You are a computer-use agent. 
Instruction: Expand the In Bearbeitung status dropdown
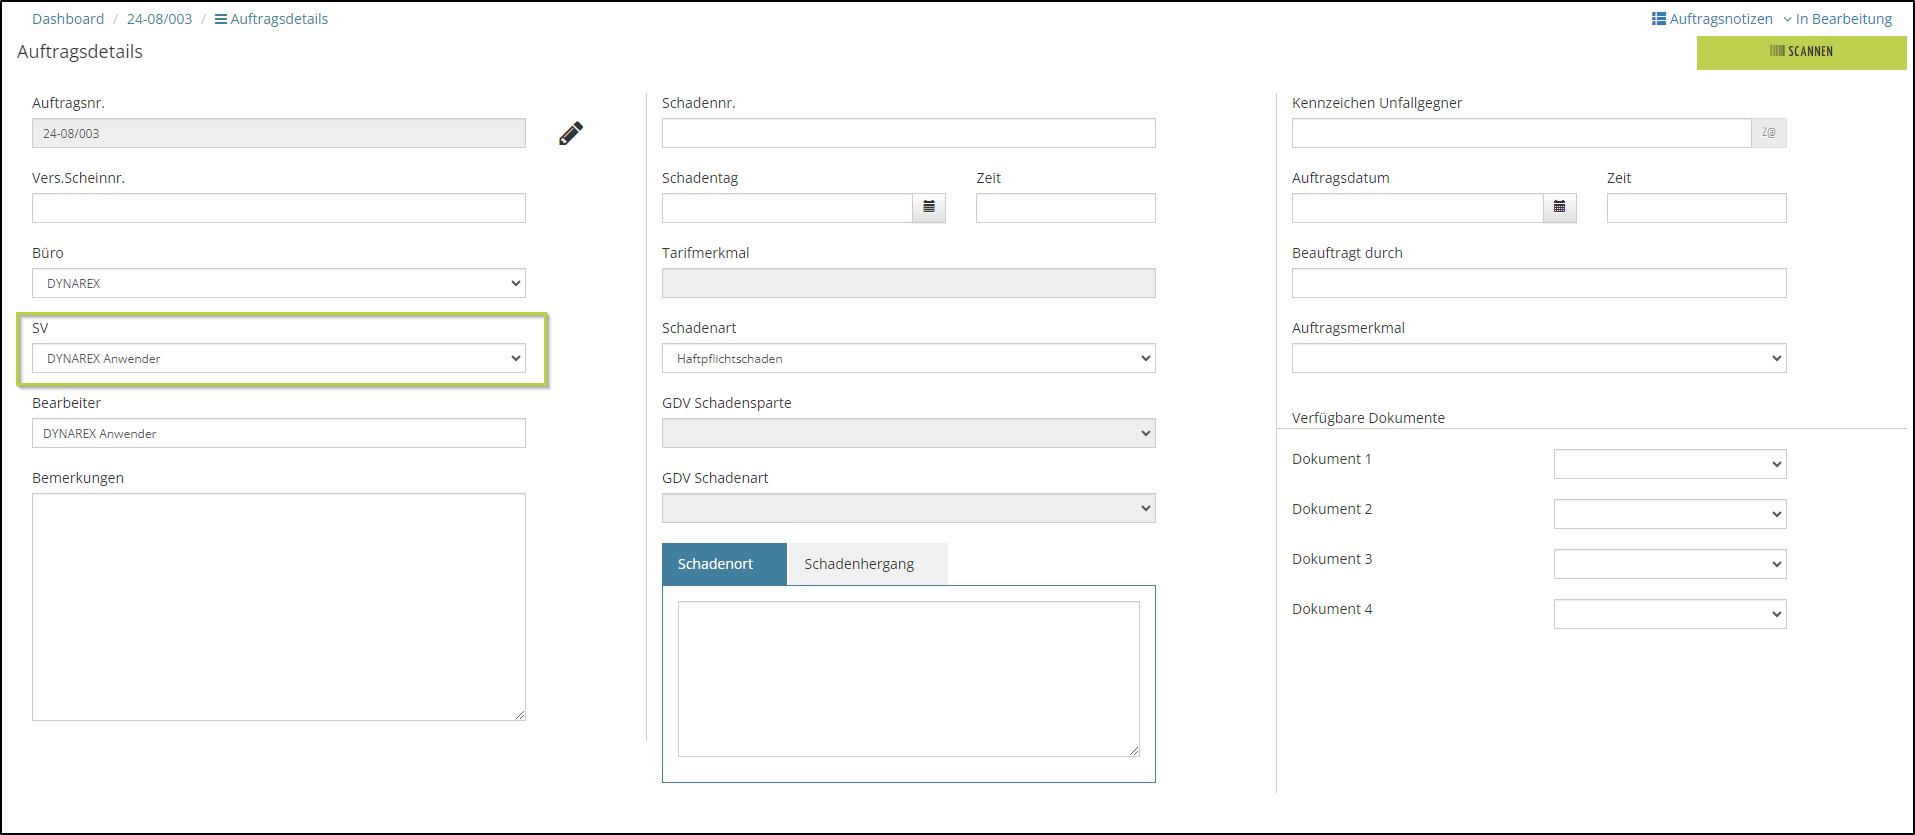(1838, 19)
